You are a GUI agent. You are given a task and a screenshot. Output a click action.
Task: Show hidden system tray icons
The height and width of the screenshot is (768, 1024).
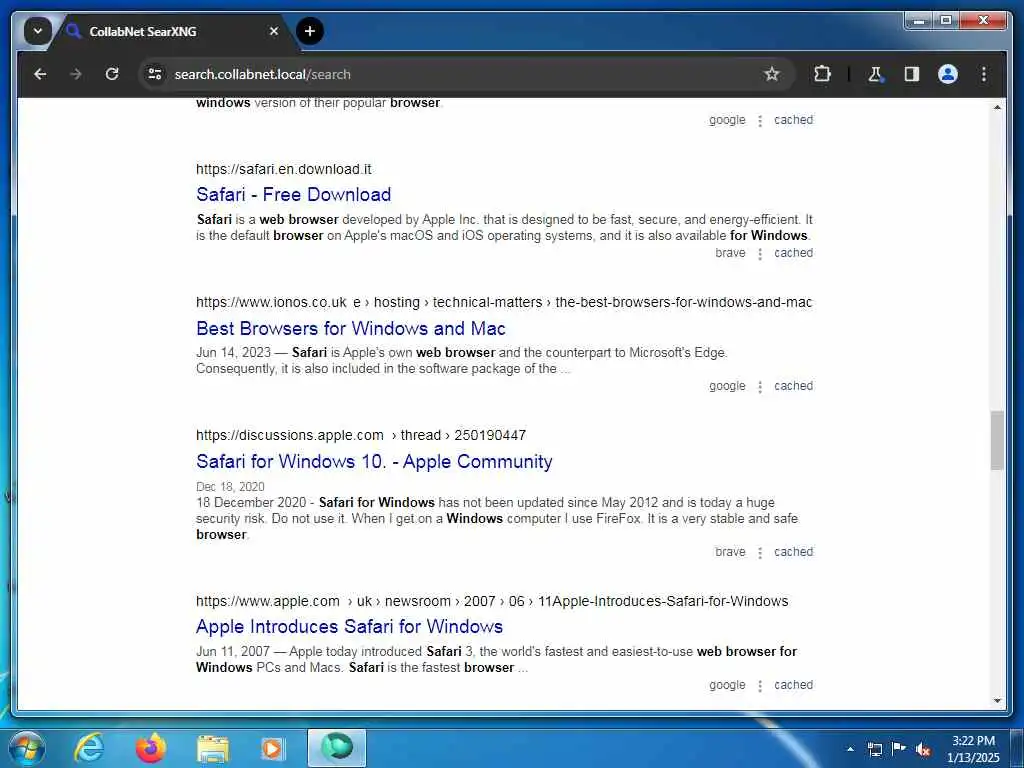[850, 749]
